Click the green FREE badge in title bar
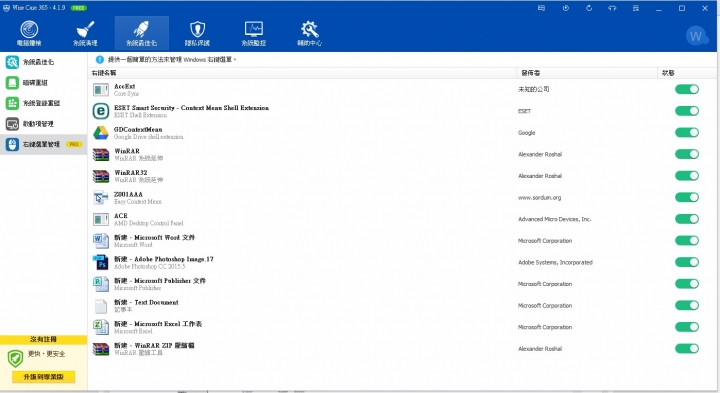This screenshot has width=720, height=393. coord(79,8)
